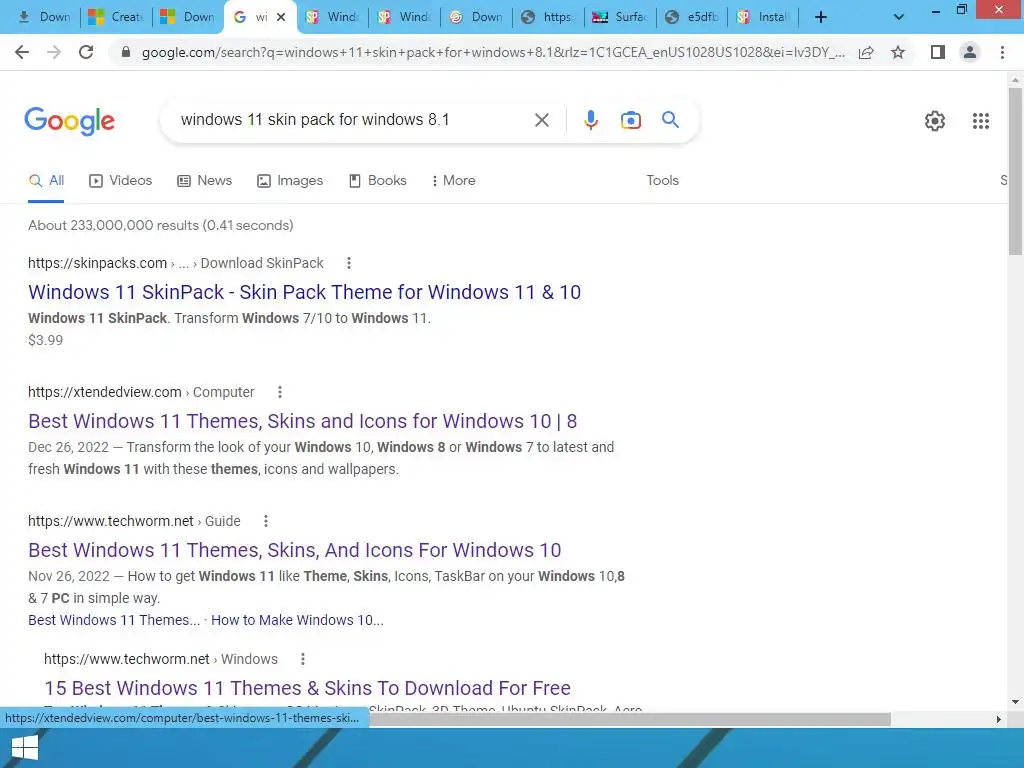Switch to the first Down browser tab
The width and height of the screenshot is (1024, 768).
point(44,17)
